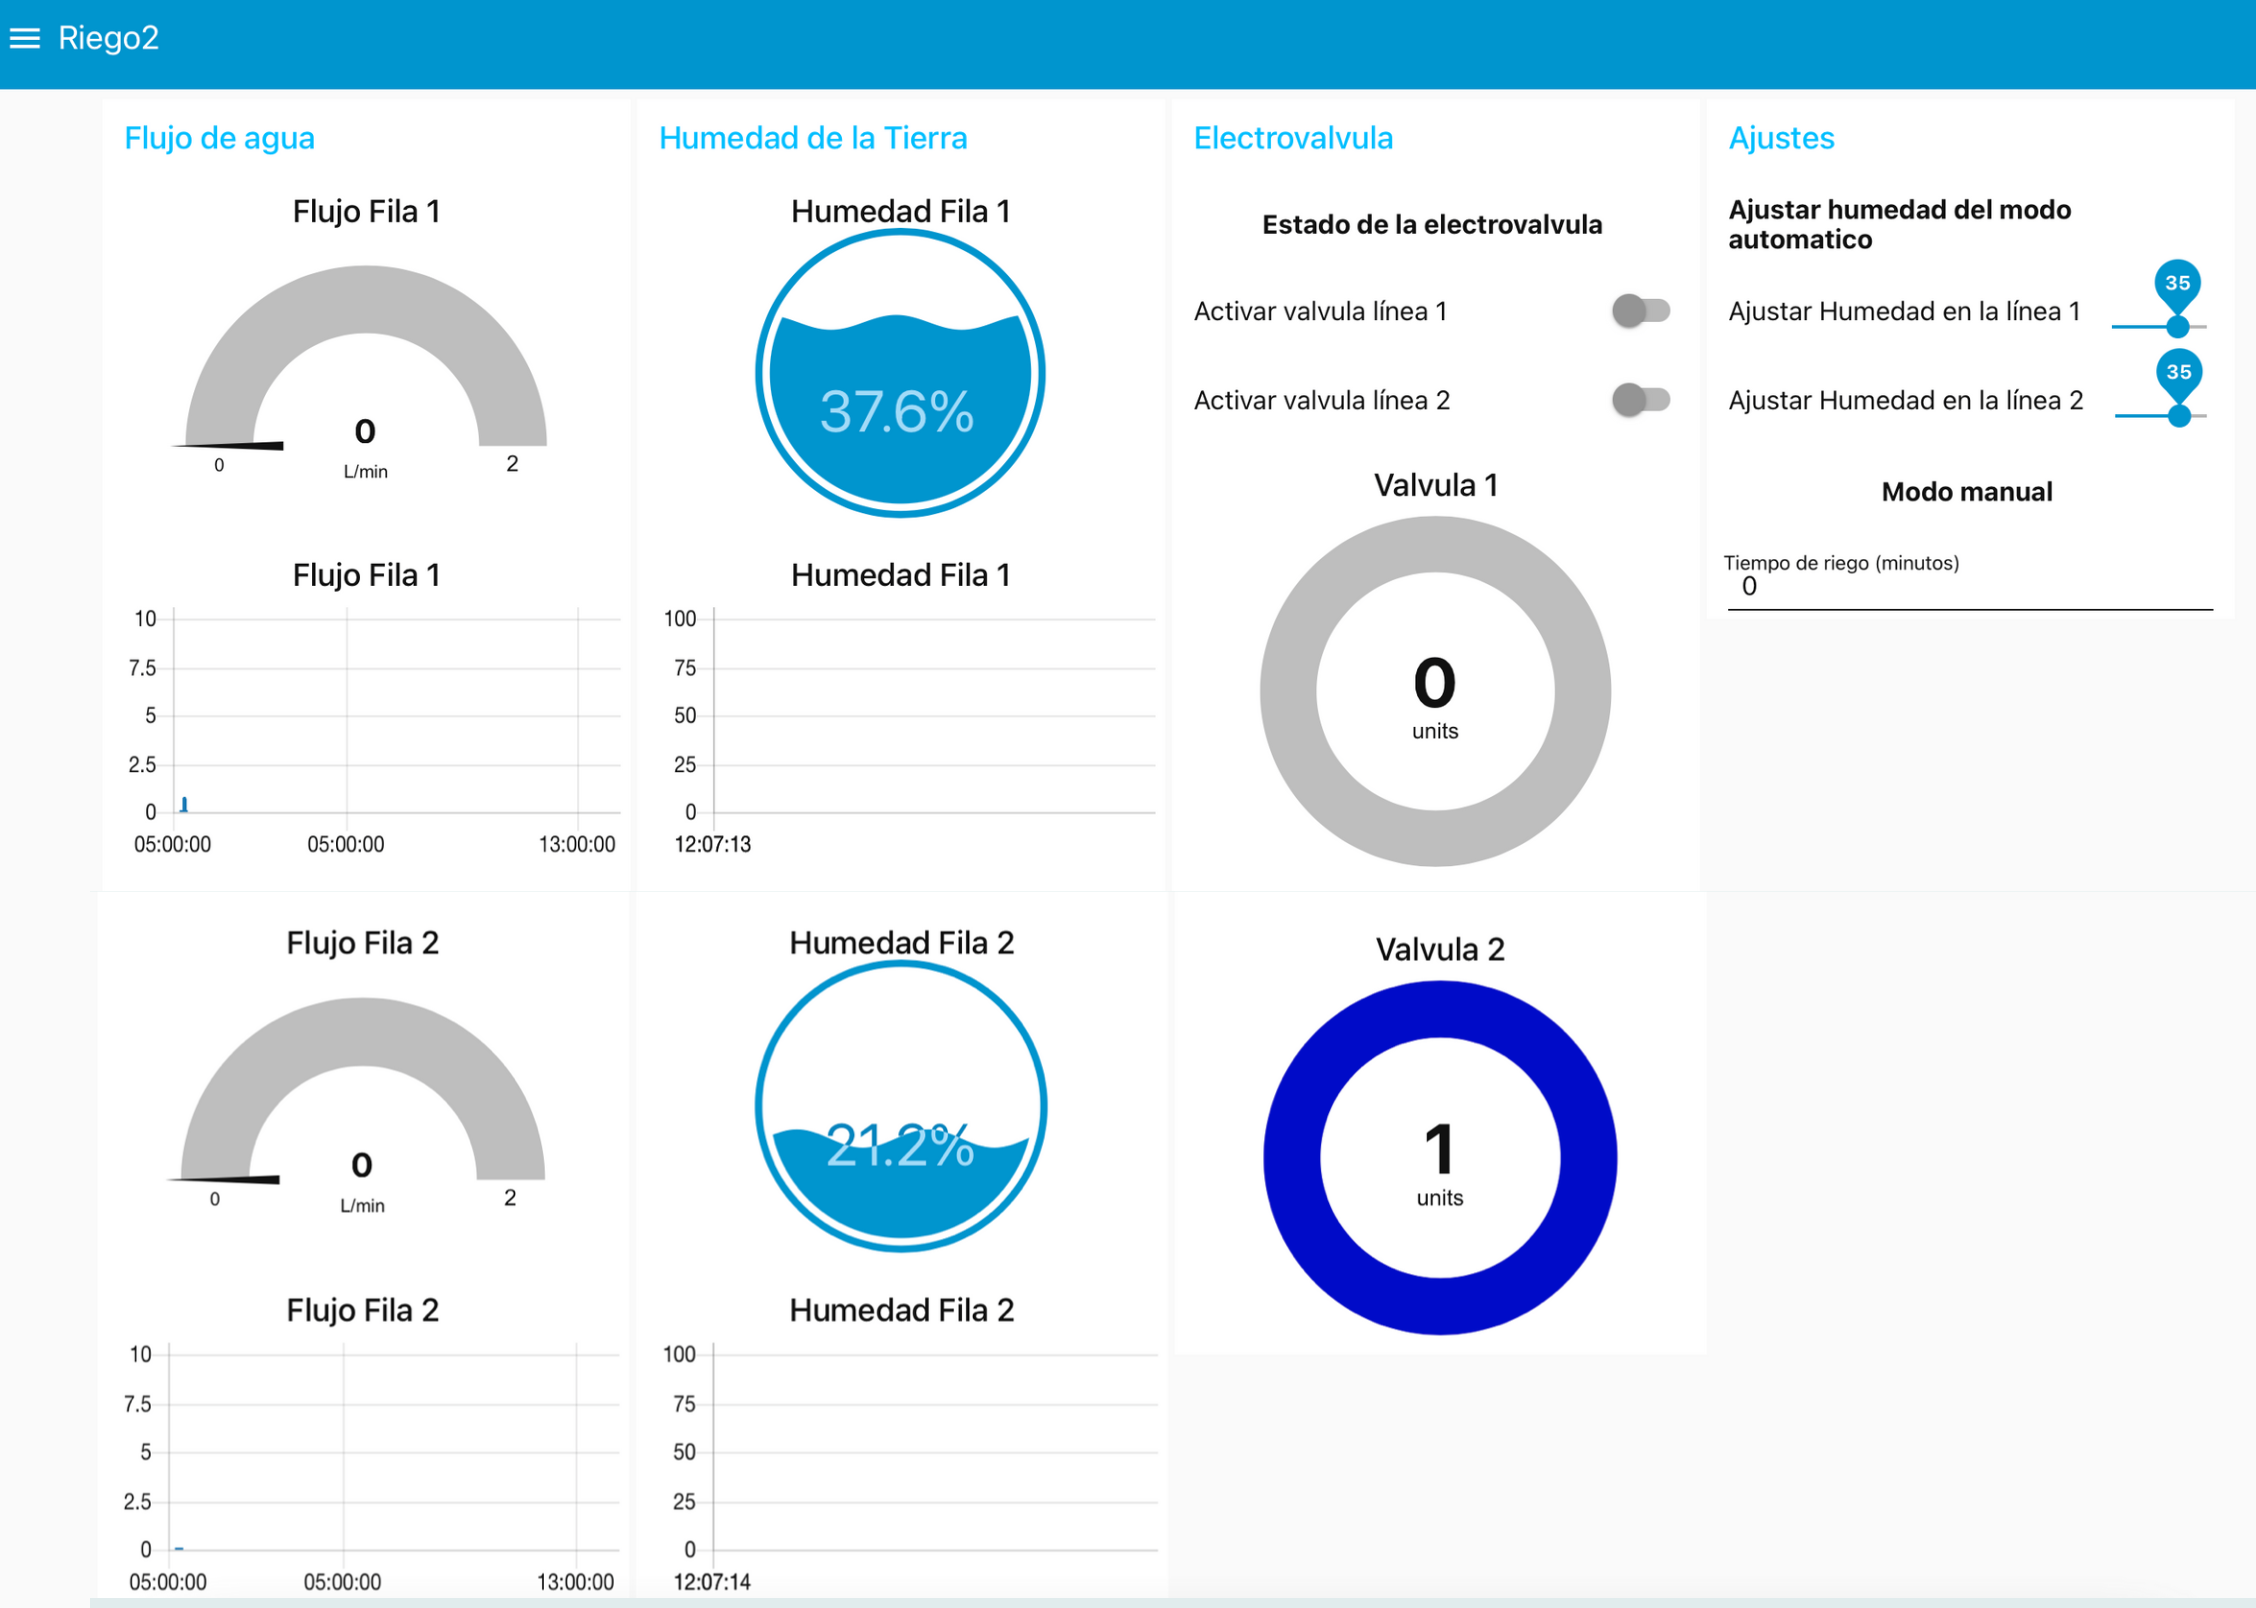Expand the Flujo de agua group
Screen dimensions: 2256x1608
(x=220, y=138)
